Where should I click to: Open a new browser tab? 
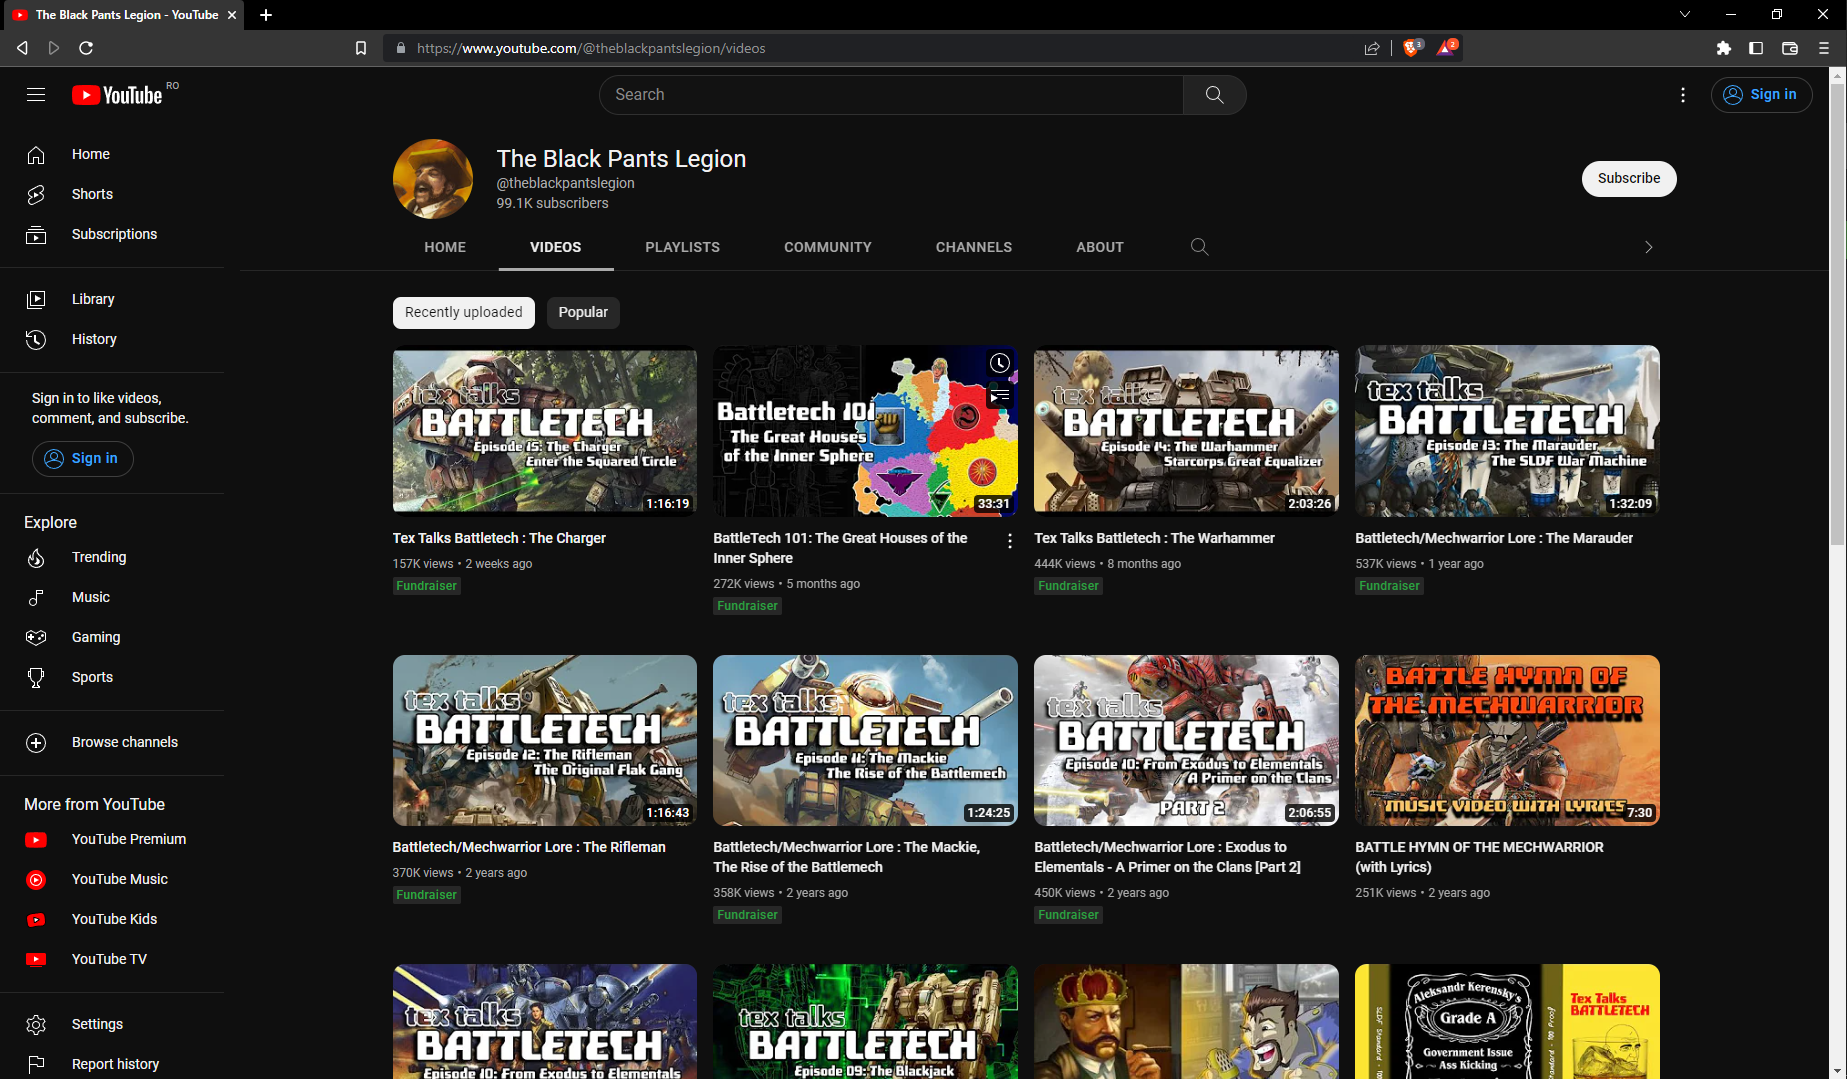coord(266,15)
